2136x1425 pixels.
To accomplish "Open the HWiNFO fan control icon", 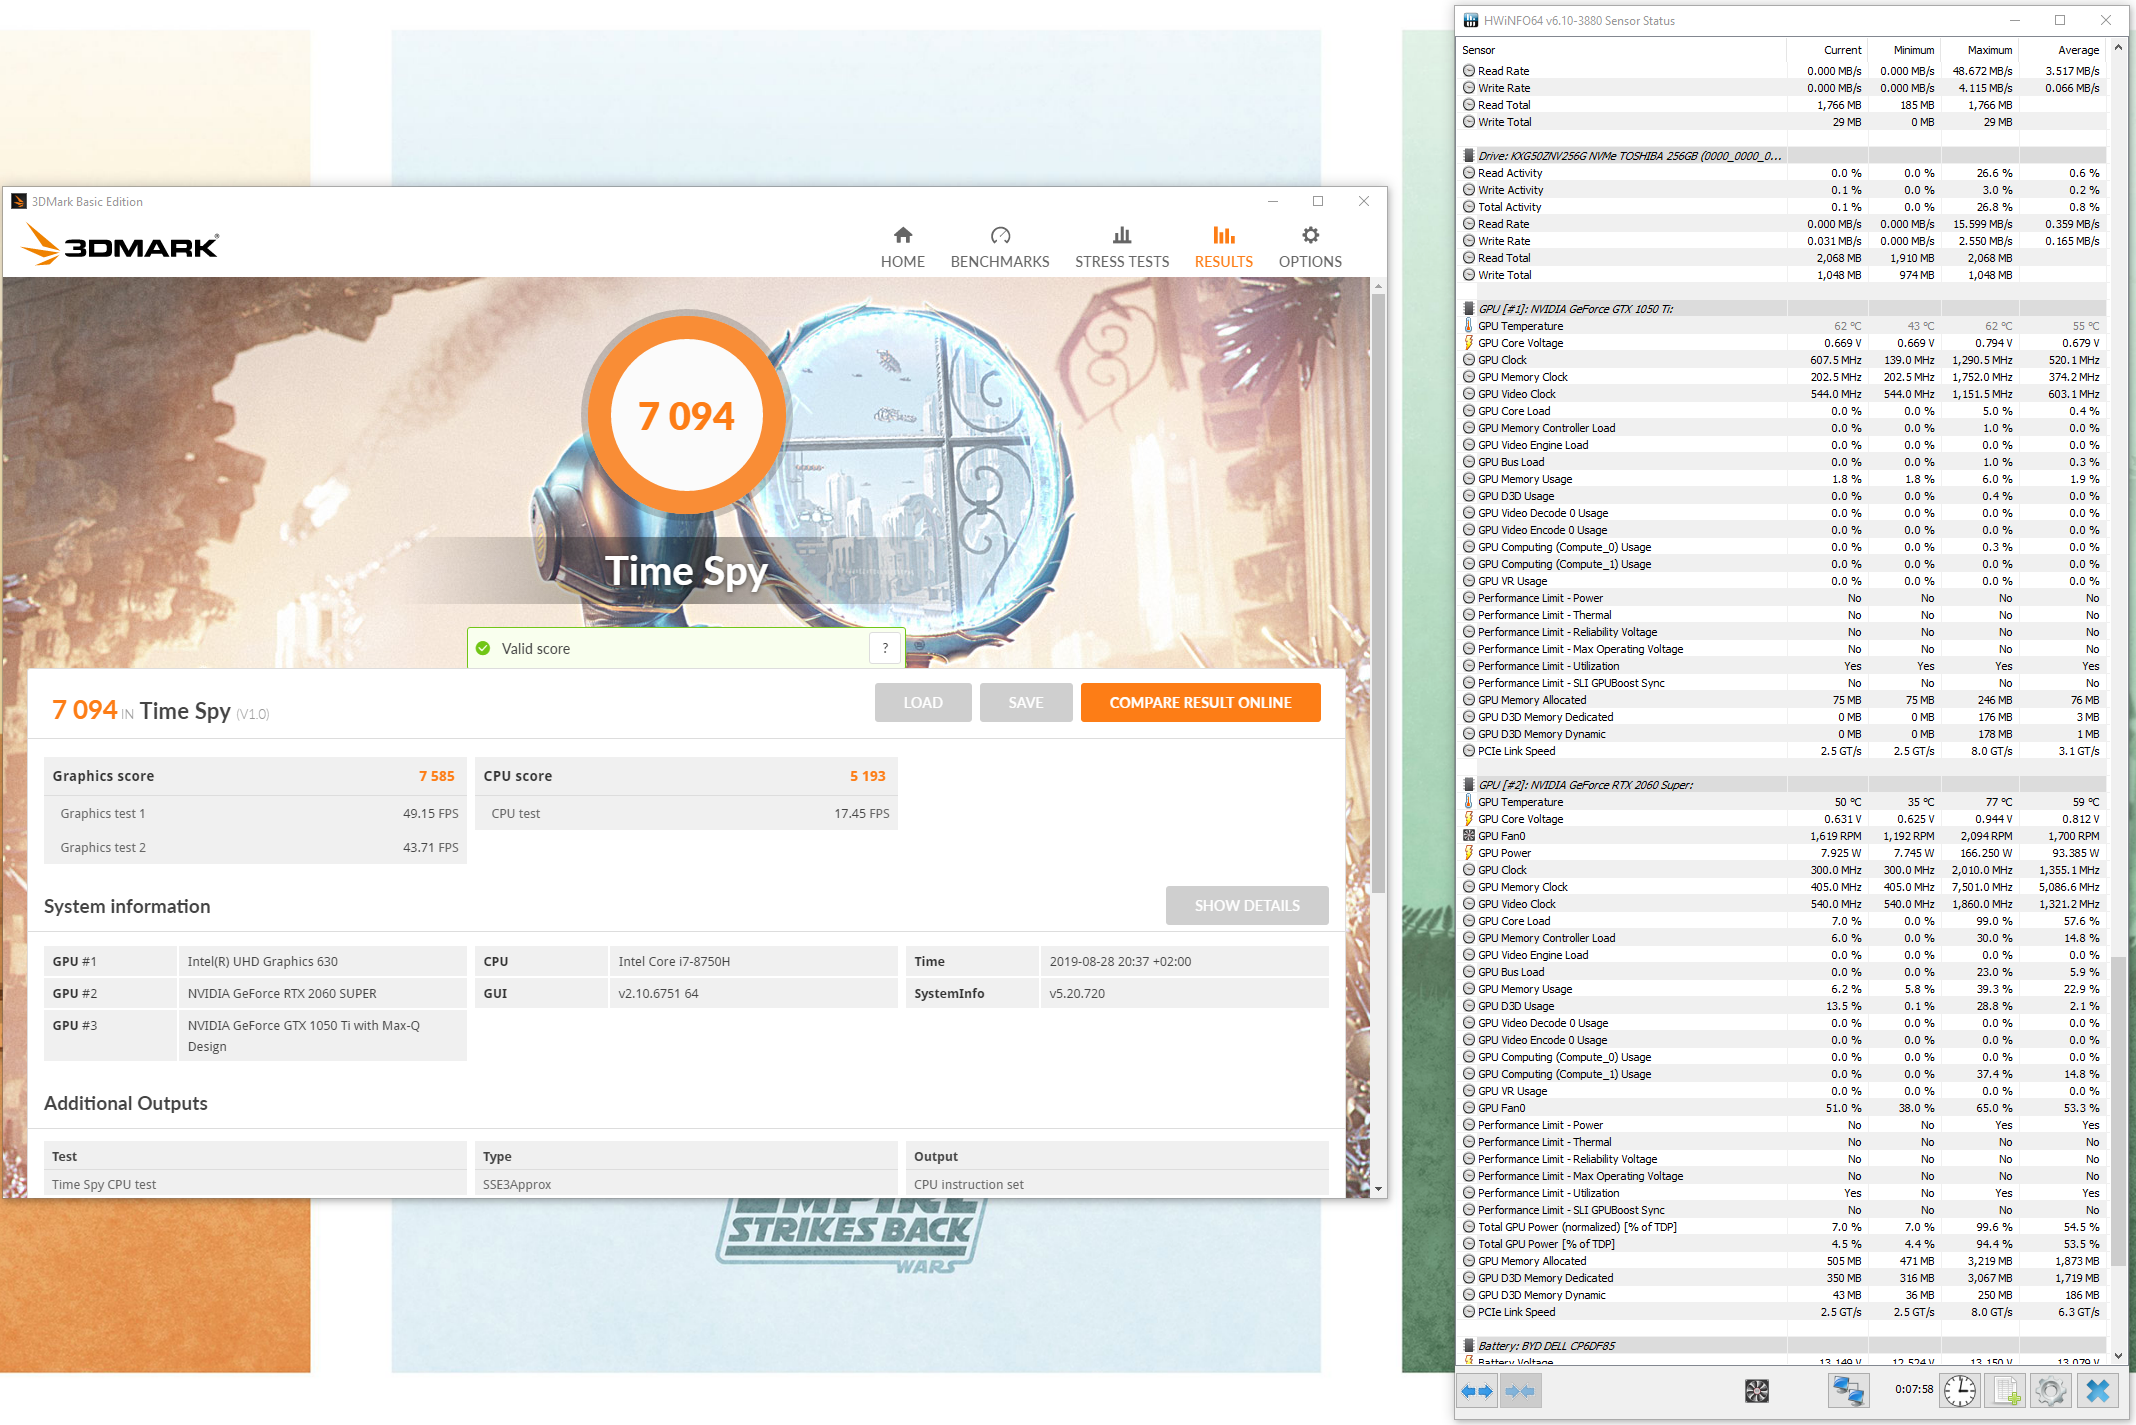I will [1757, 1391].
